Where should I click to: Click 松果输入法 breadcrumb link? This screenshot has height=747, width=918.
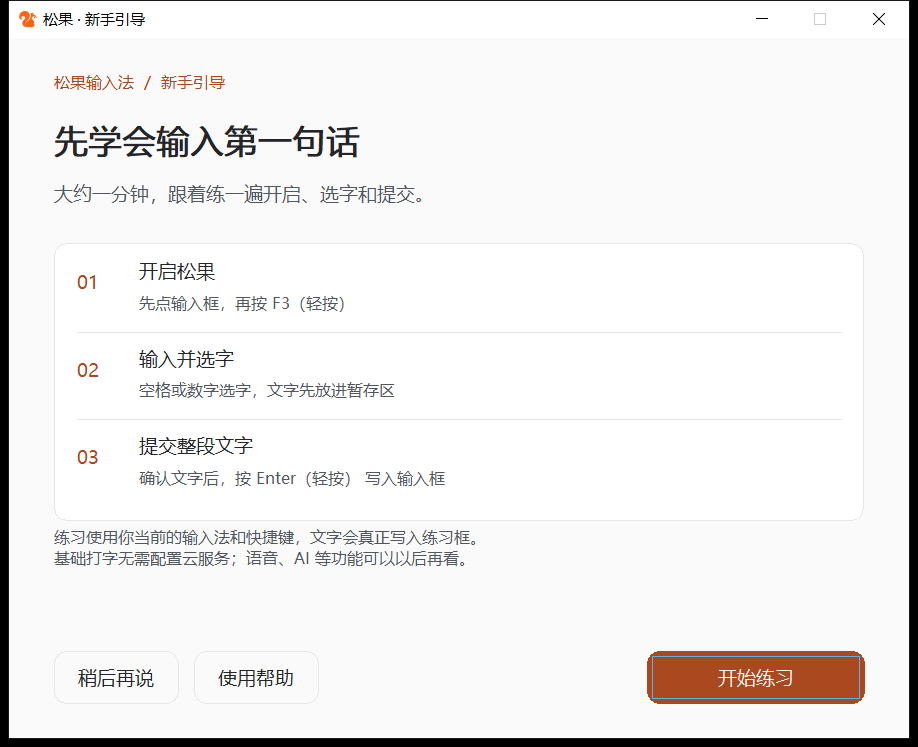pos(94,83)
